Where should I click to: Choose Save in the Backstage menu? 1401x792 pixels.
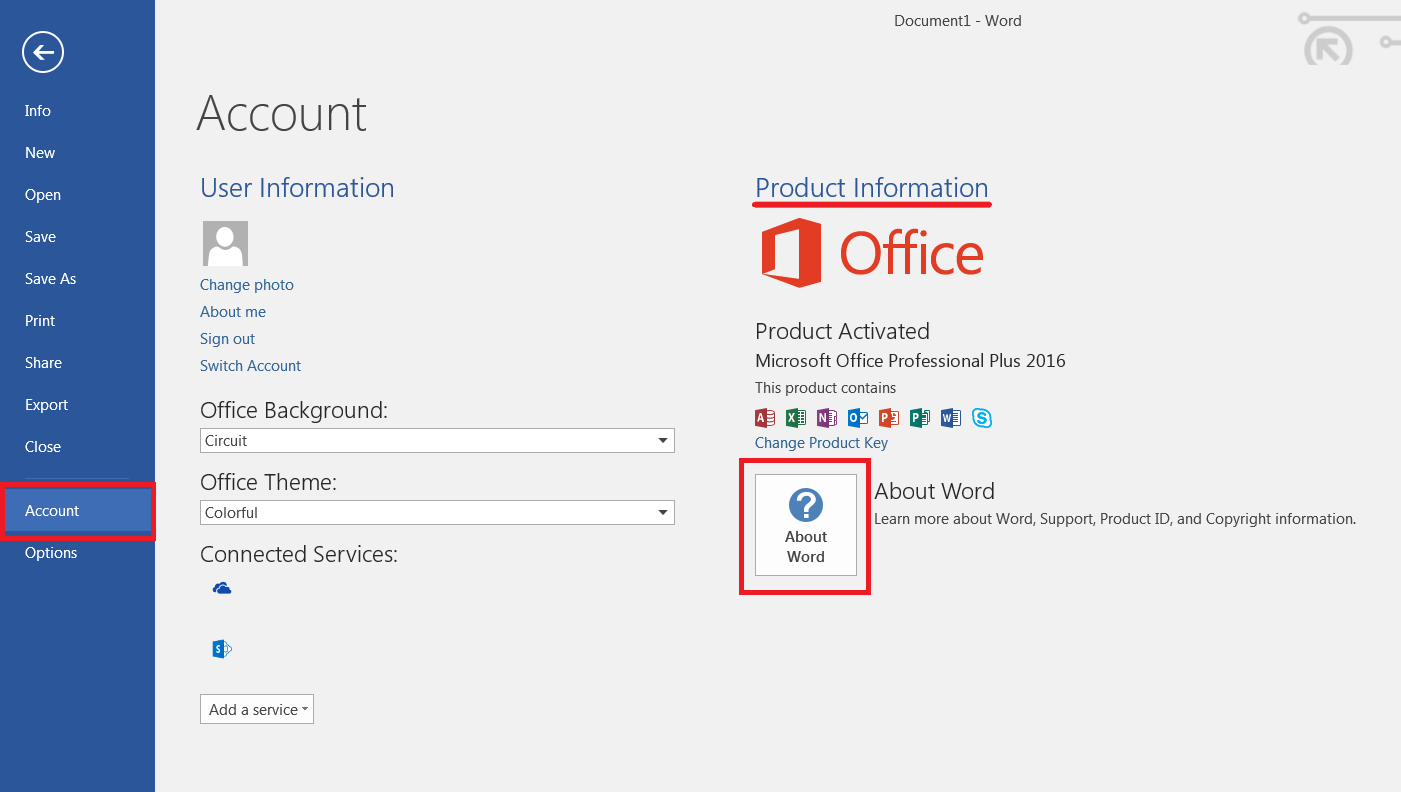(40, 237)
